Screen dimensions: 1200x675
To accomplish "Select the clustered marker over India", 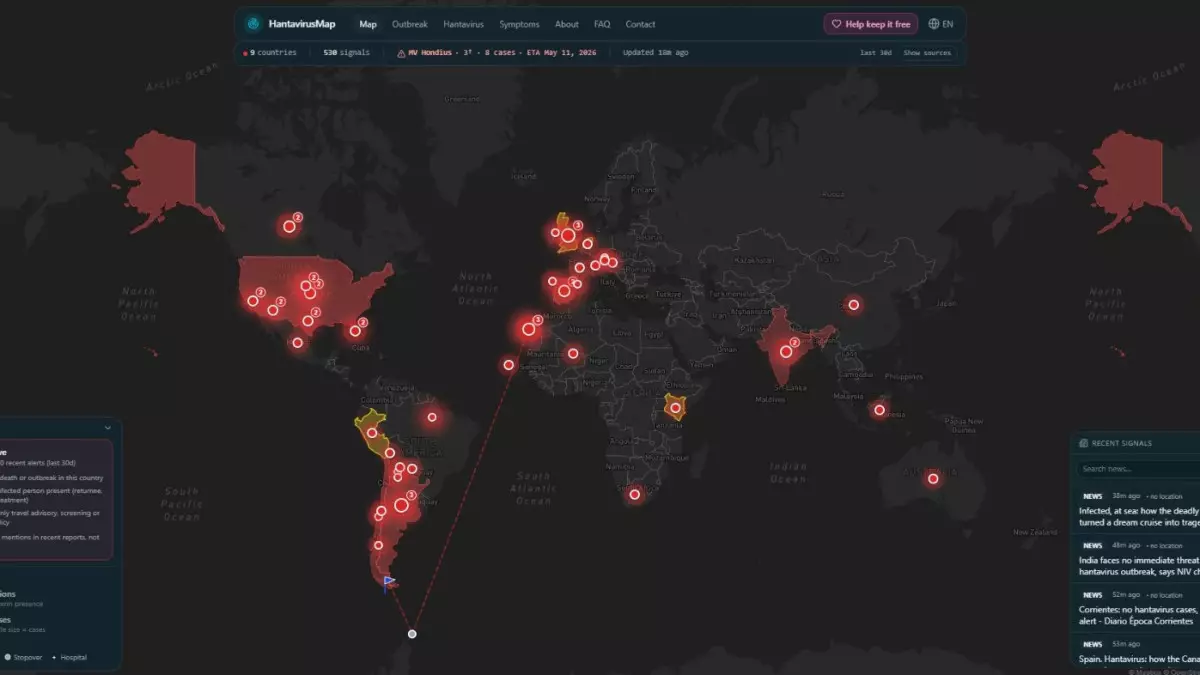I will pyautogui.click(x=786, y=351).
